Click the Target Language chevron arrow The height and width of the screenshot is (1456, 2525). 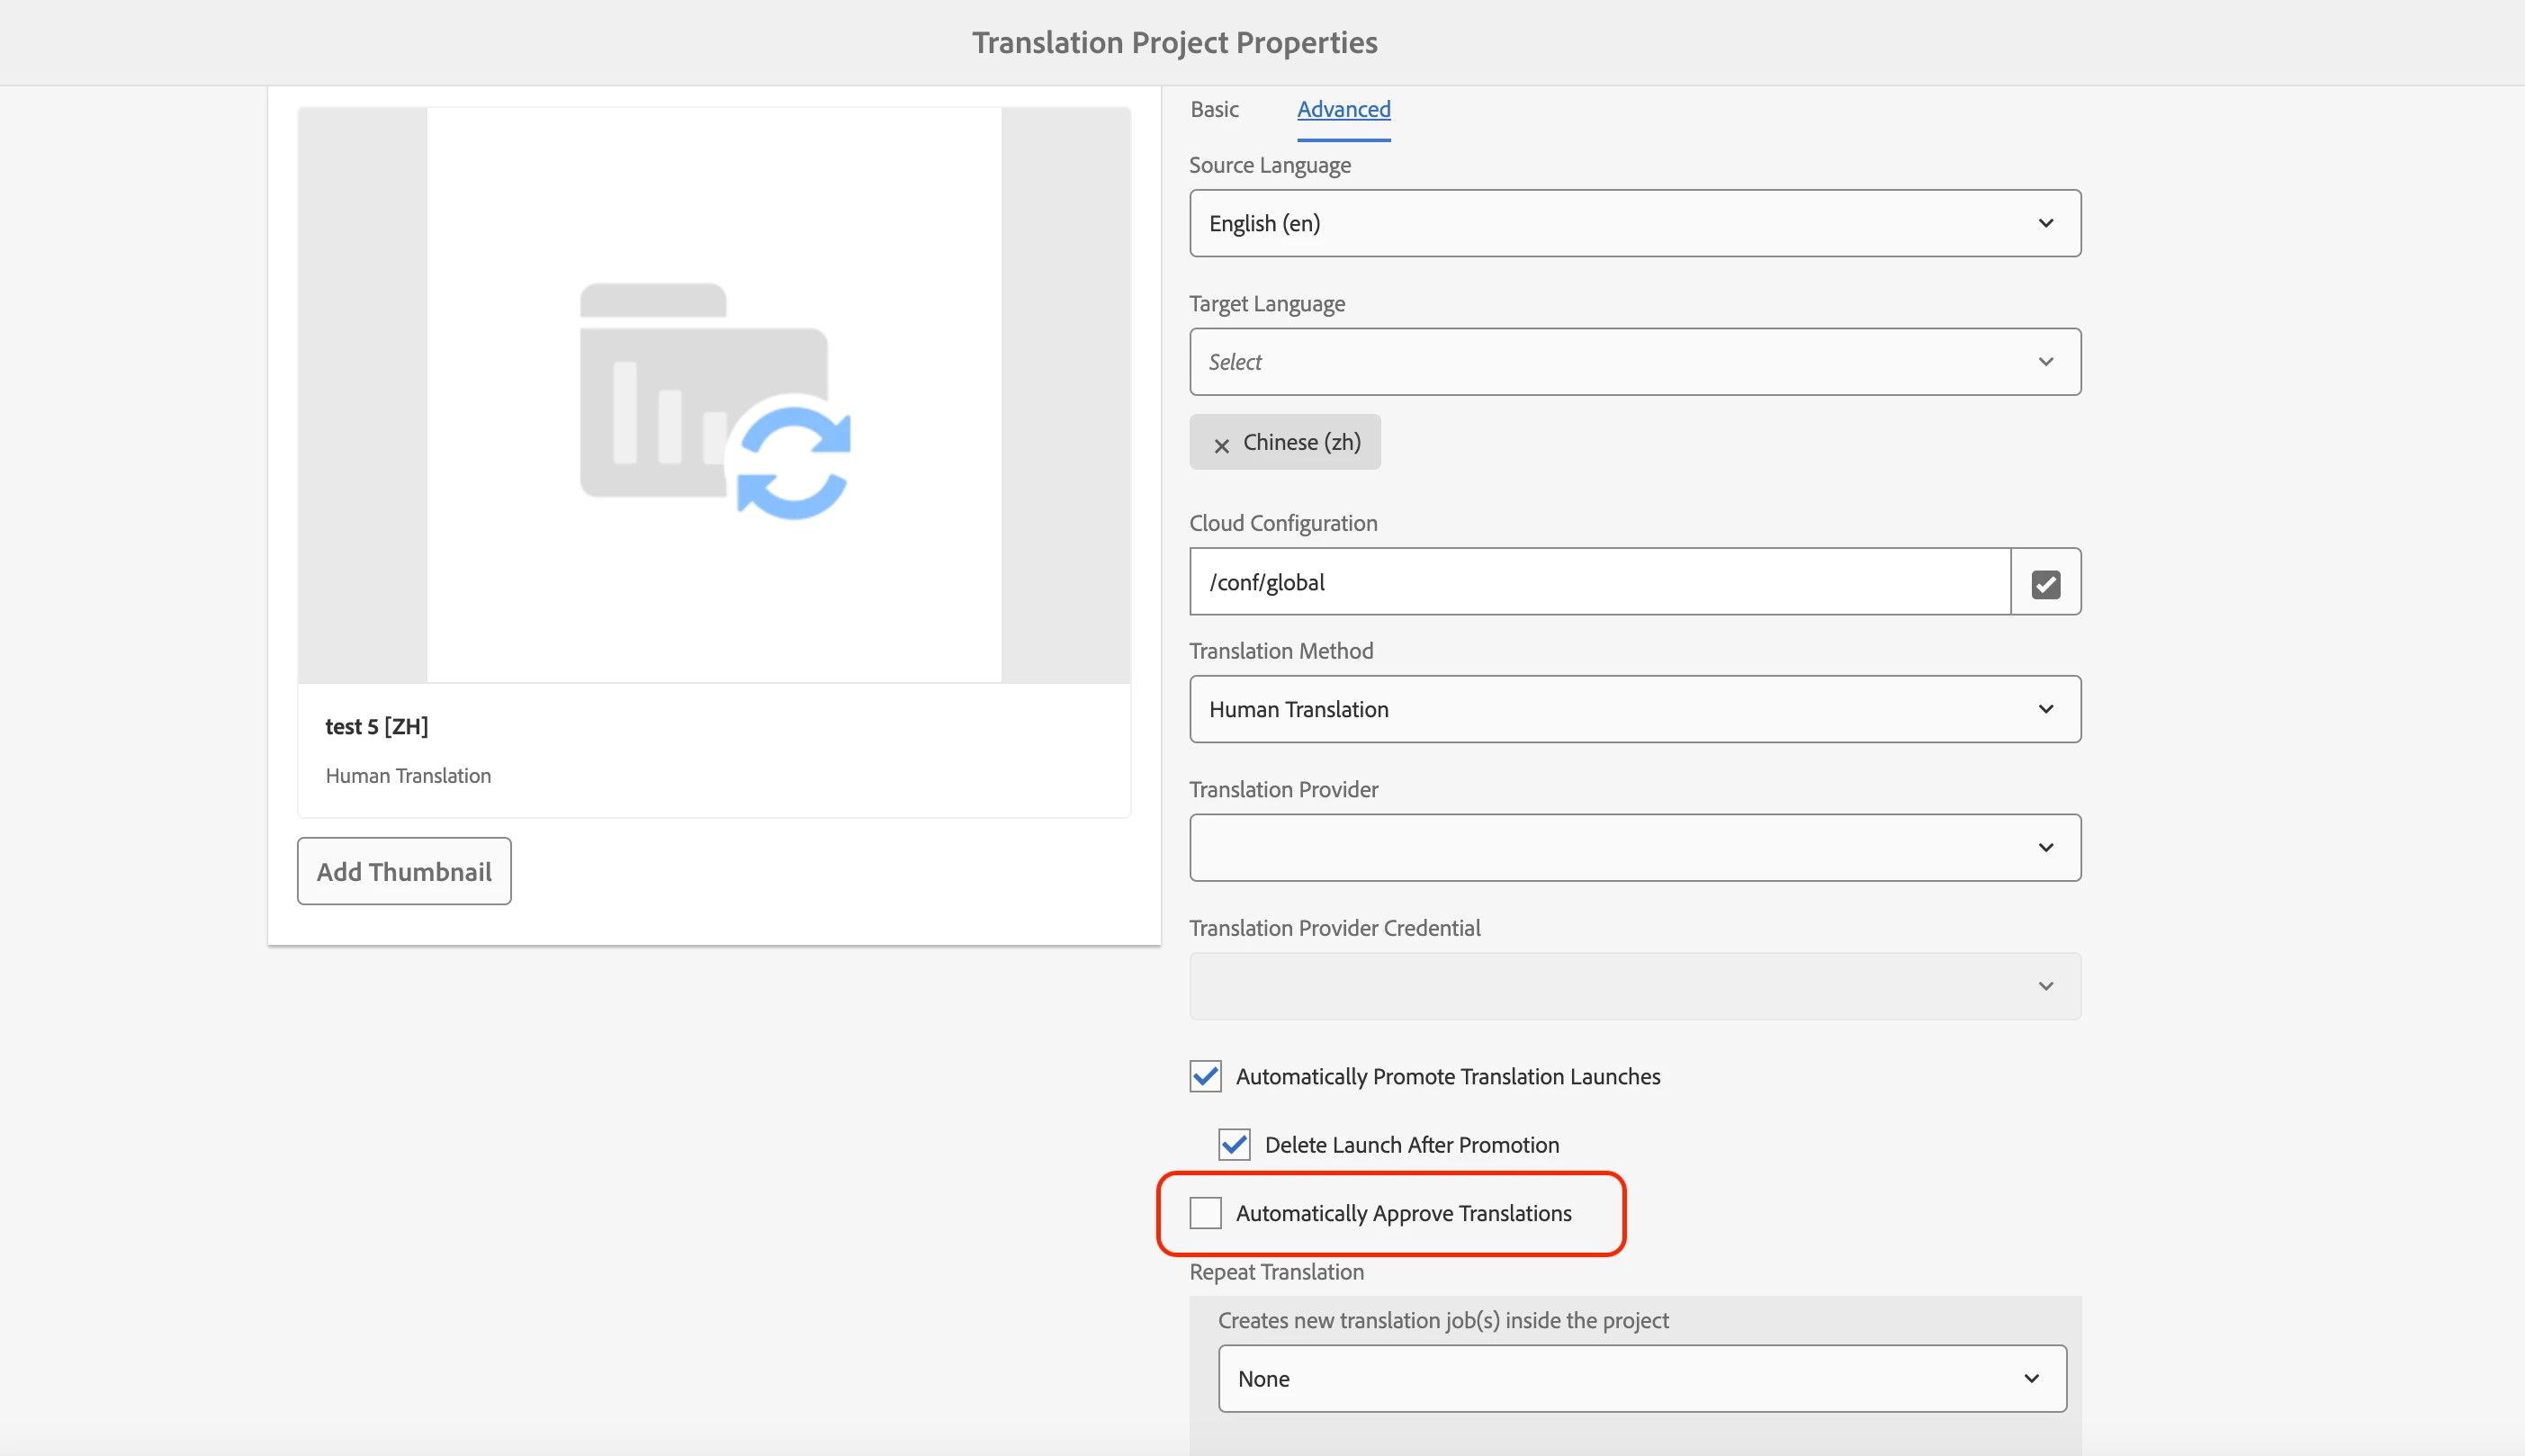click(x=2045, y=362)
